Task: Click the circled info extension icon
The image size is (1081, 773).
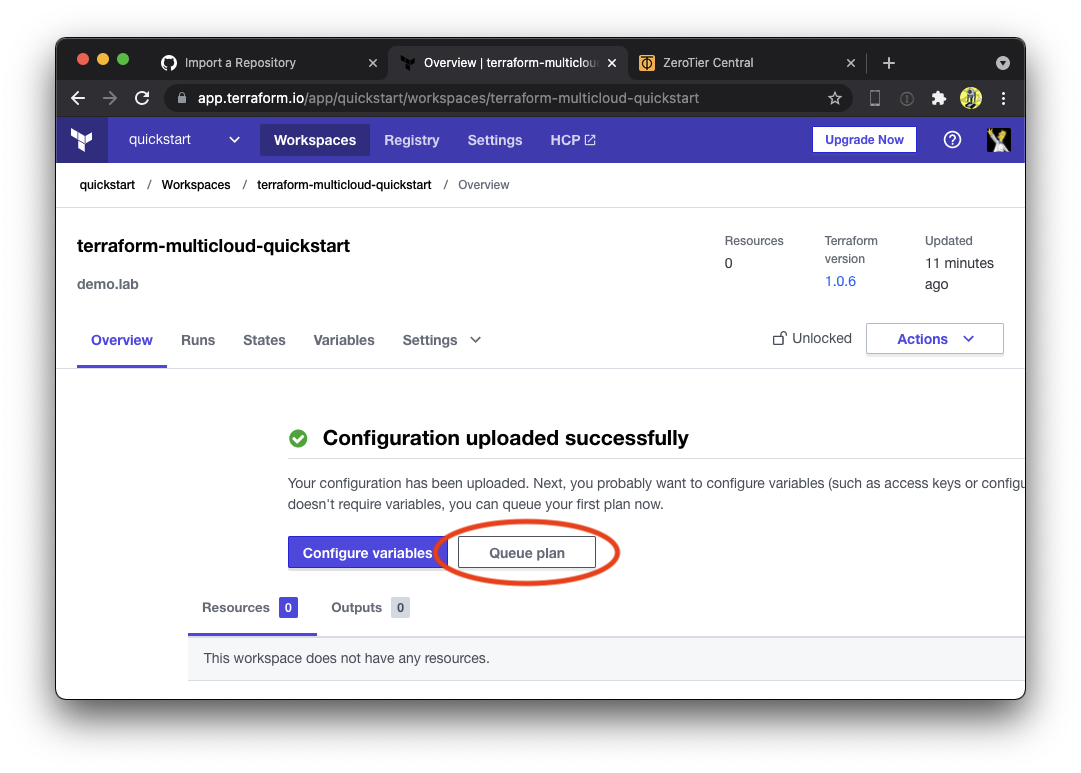Action: coord(907,99)
